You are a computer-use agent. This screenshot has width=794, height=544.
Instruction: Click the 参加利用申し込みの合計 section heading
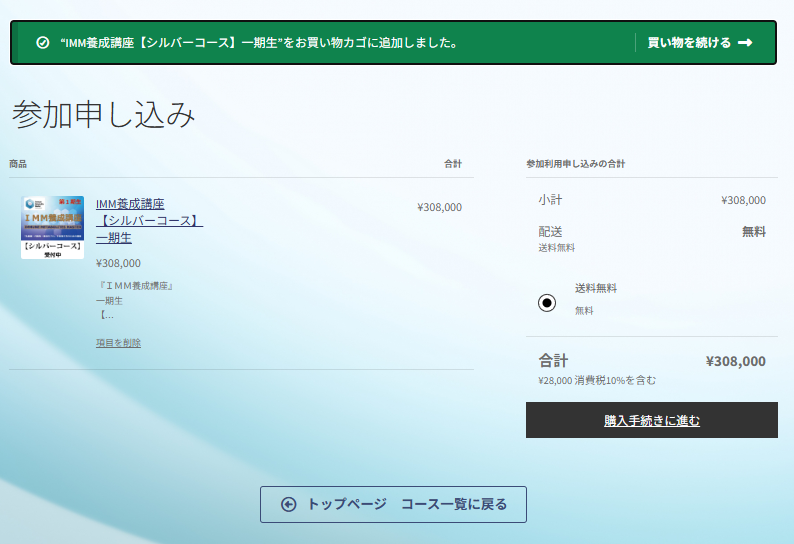[575, 164]
